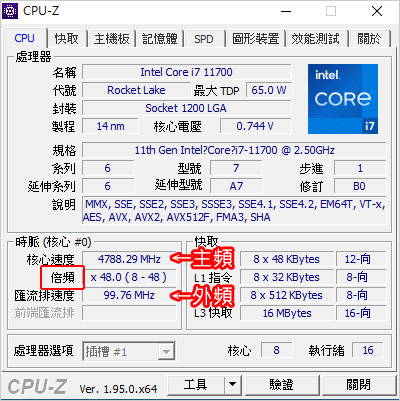Switch to the 關於 tab
The height and width of the screenshot is (401, 400).
tap(369, 39)
